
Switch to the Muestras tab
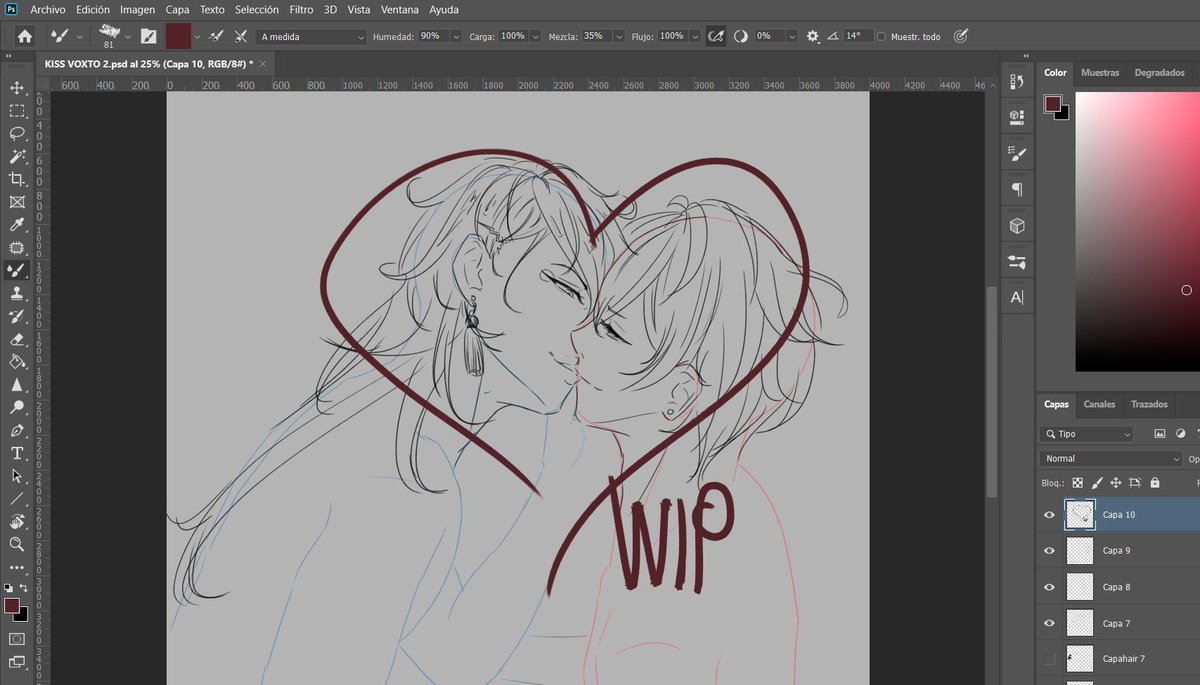1100,73
